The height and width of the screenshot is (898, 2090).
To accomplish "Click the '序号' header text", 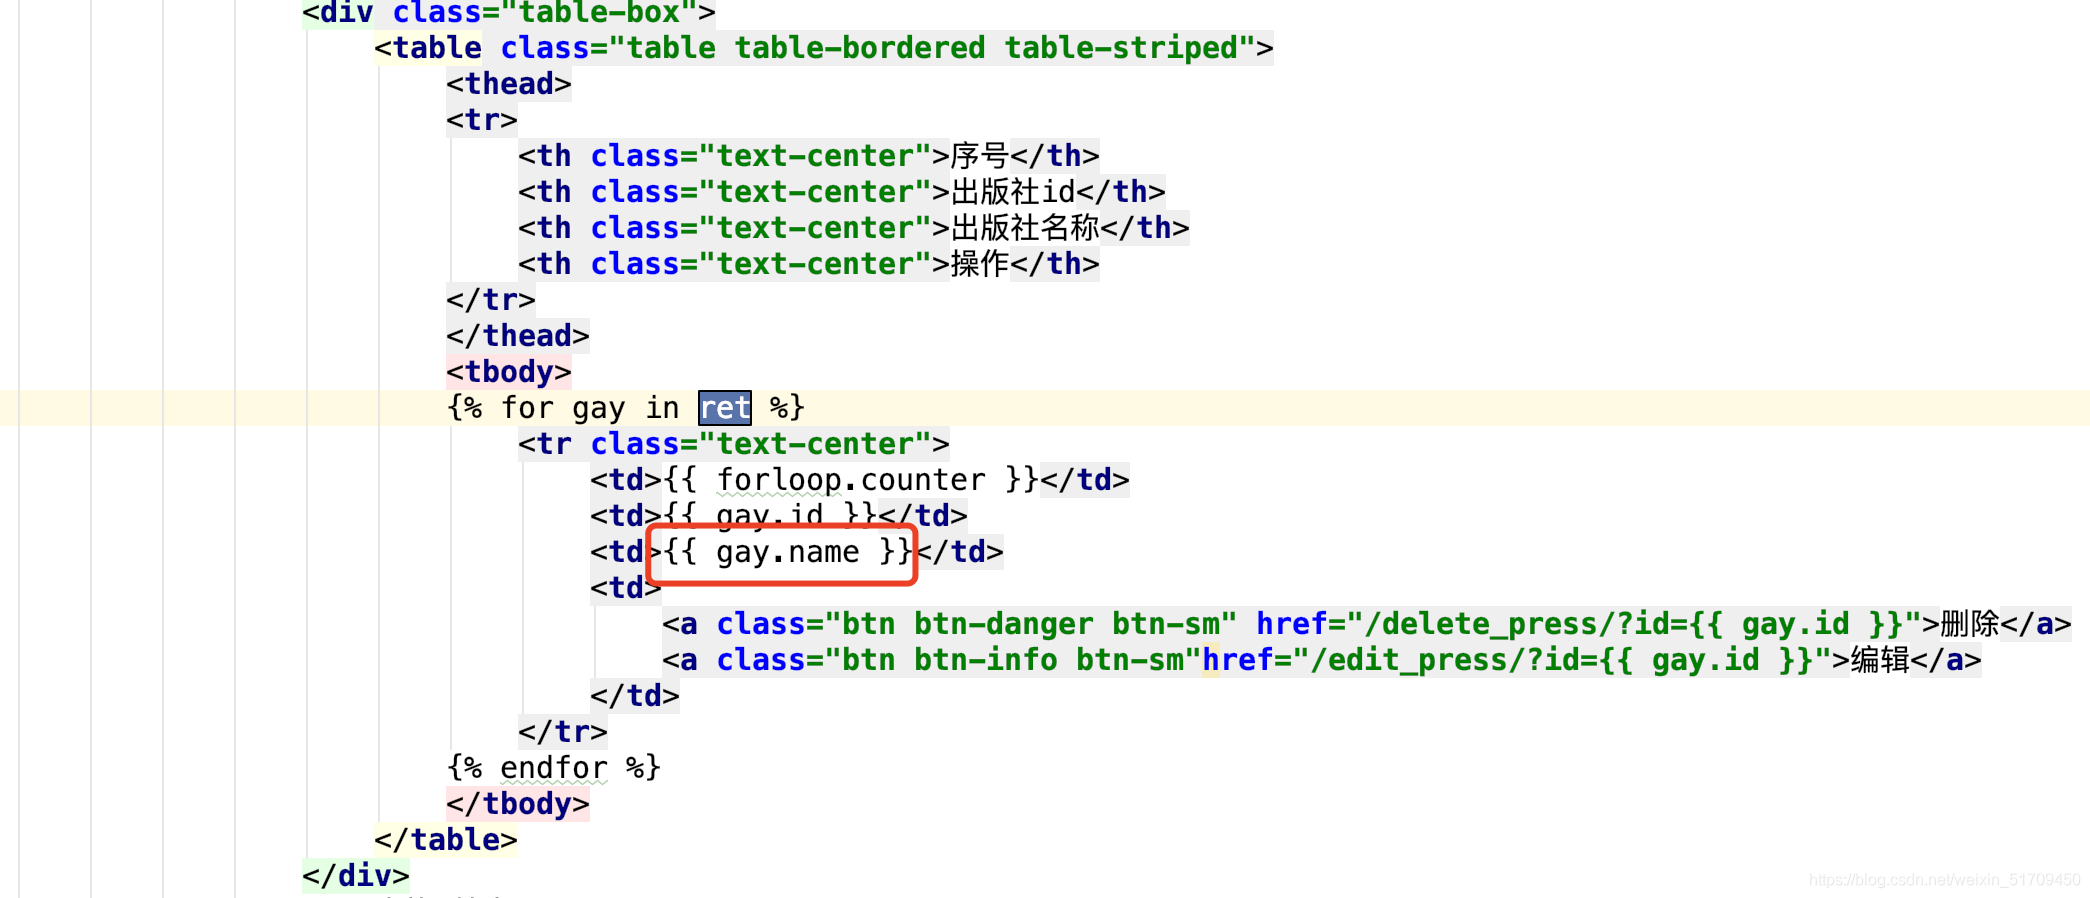I will [x=980, y=156].
